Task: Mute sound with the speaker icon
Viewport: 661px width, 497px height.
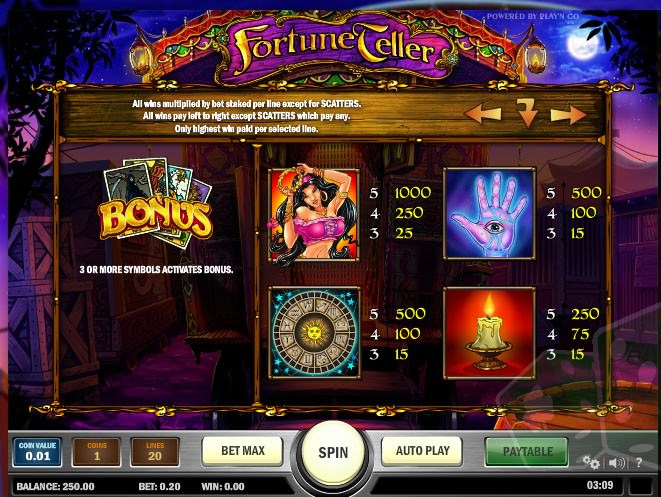Action: 617,463
